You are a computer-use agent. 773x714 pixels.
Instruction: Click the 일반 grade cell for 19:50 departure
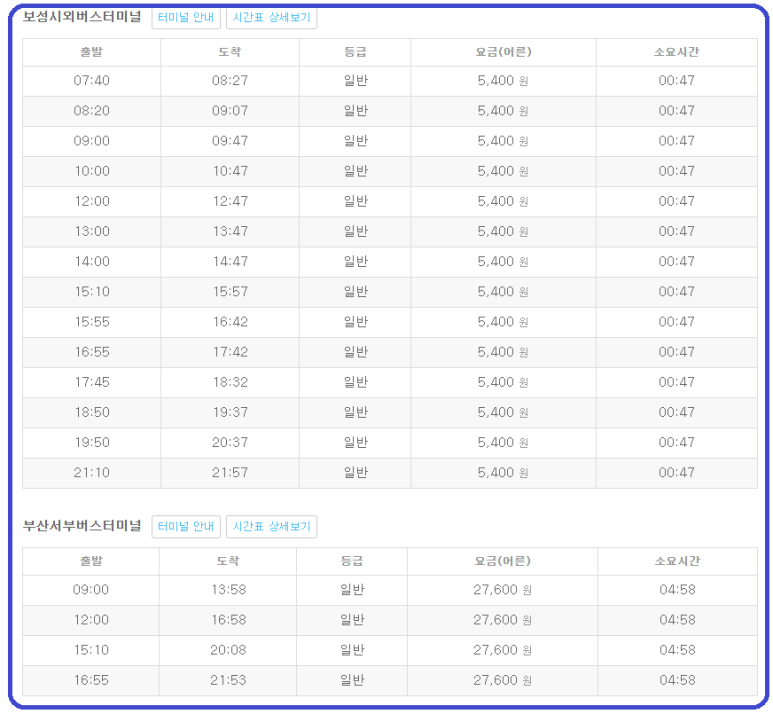coord(355,442)
